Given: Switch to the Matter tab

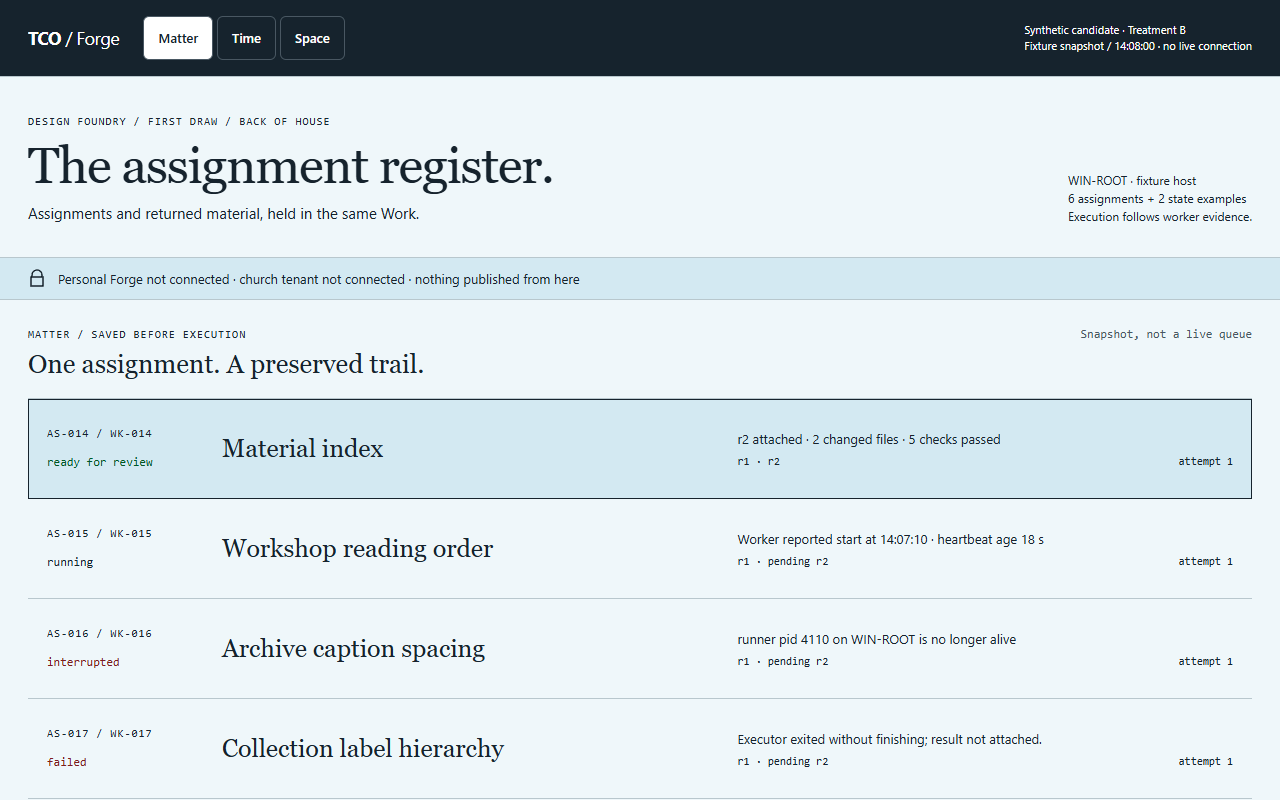Looking at the screenshot, I should tap(178, 38).
